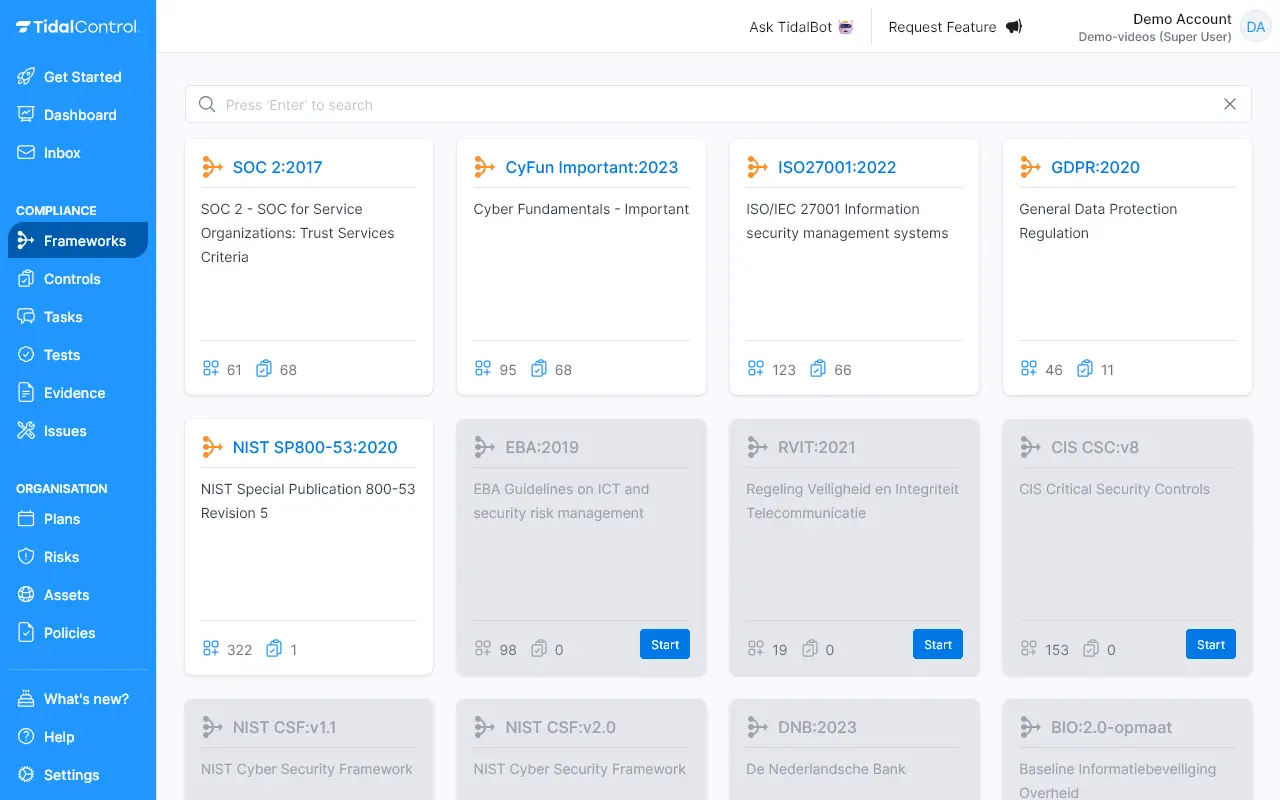Click the Policies document icon

point(26,633)
